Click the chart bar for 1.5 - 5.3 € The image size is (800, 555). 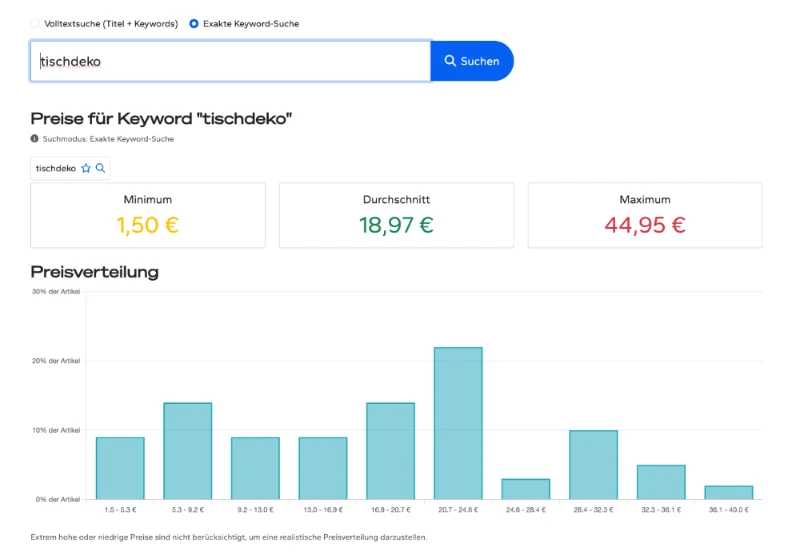[x=120, y=468]
